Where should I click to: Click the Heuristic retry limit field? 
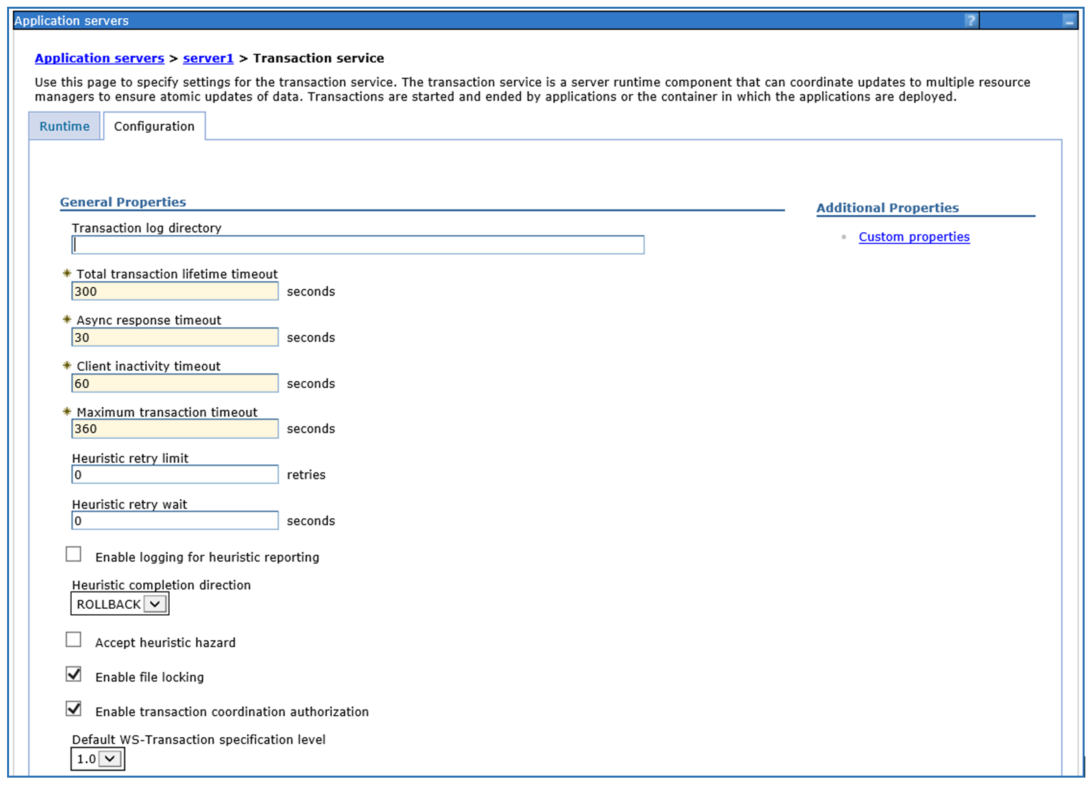pos(175,475)
